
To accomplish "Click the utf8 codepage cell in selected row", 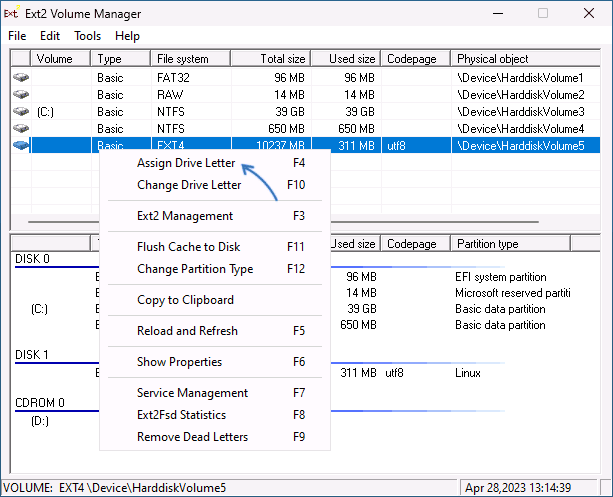I will pyautogui.click(x=396, y=146).
